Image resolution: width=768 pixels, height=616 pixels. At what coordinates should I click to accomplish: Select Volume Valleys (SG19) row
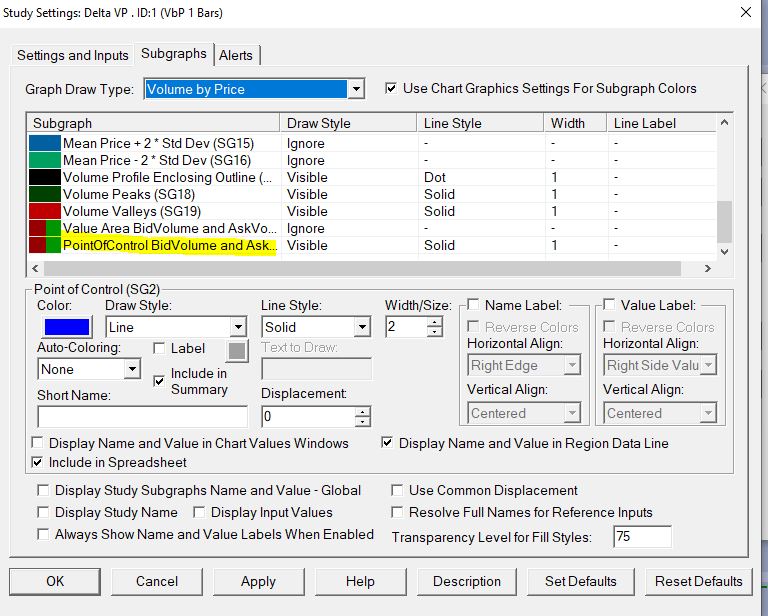tap(372, 211)
